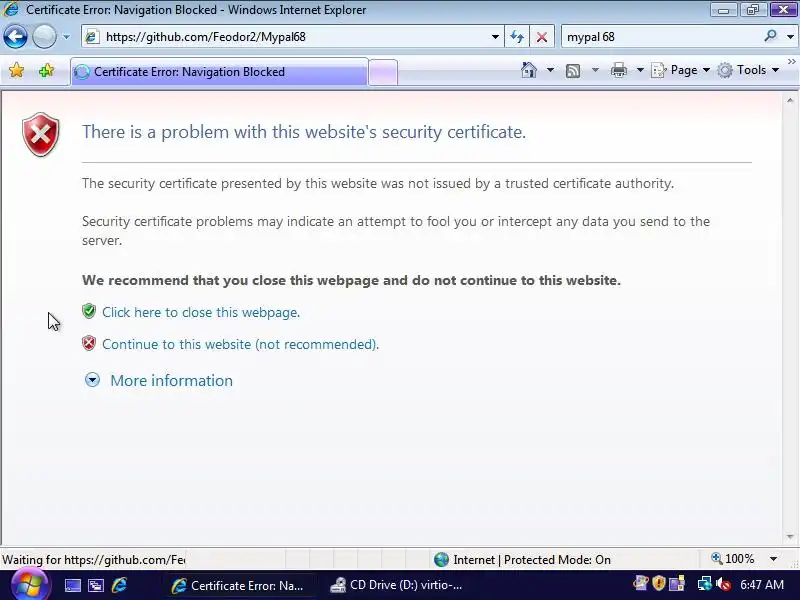Expand the address bar history dropdown
Screen dimensions: 800x600
click(x=495, y=37)
